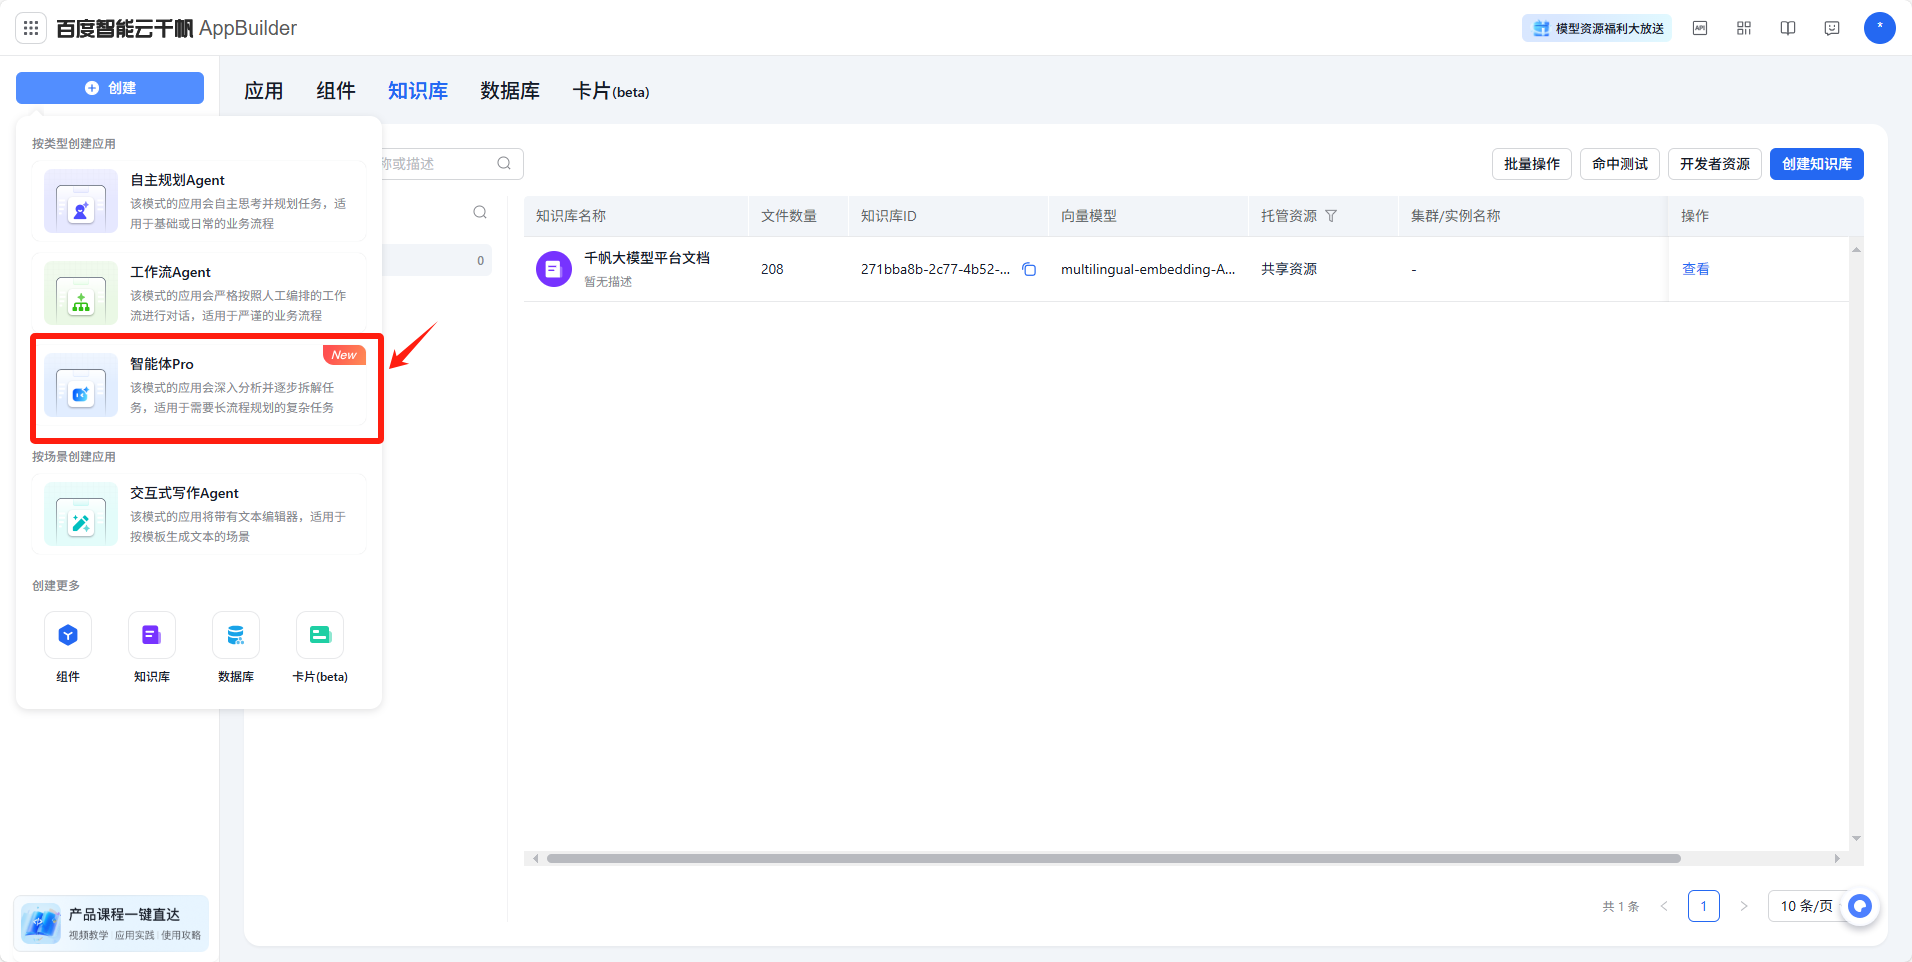Open the 知识库 shortcut icon in popup

152,636
